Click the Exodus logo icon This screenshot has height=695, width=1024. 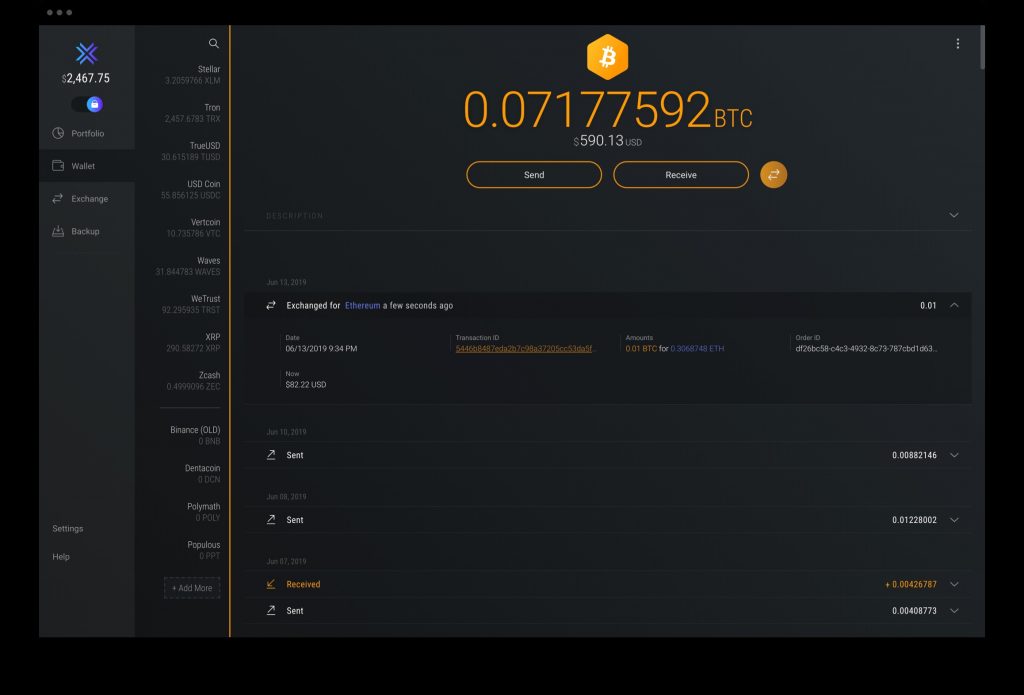[86, 54]
